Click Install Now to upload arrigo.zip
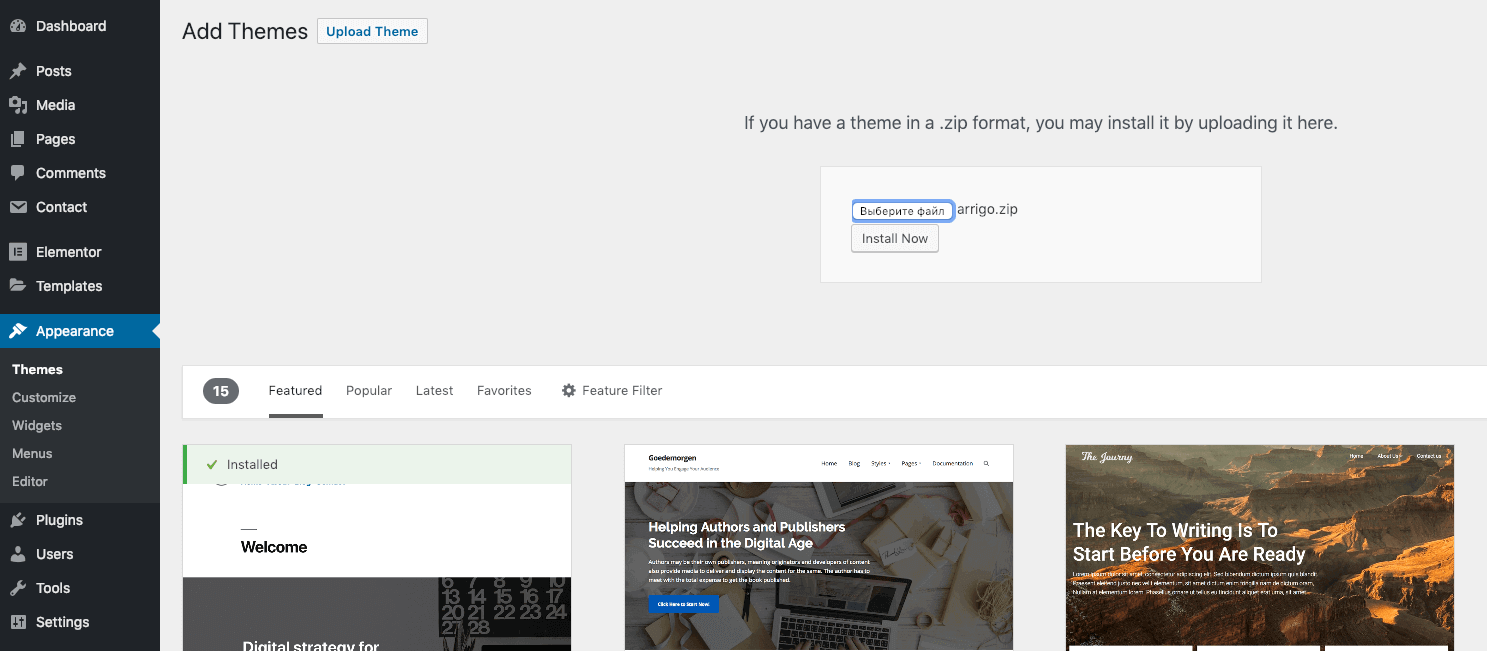1487x651 pixels. pyautogui.click(x=895, y=239)
